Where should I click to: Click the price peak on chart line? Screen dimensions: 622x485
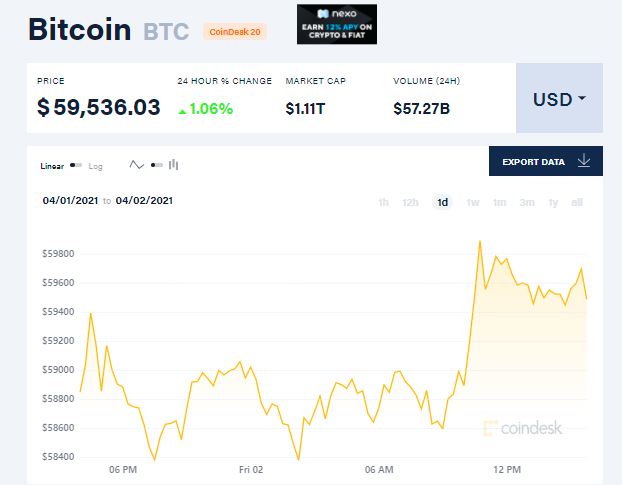(x=481, y=241)
